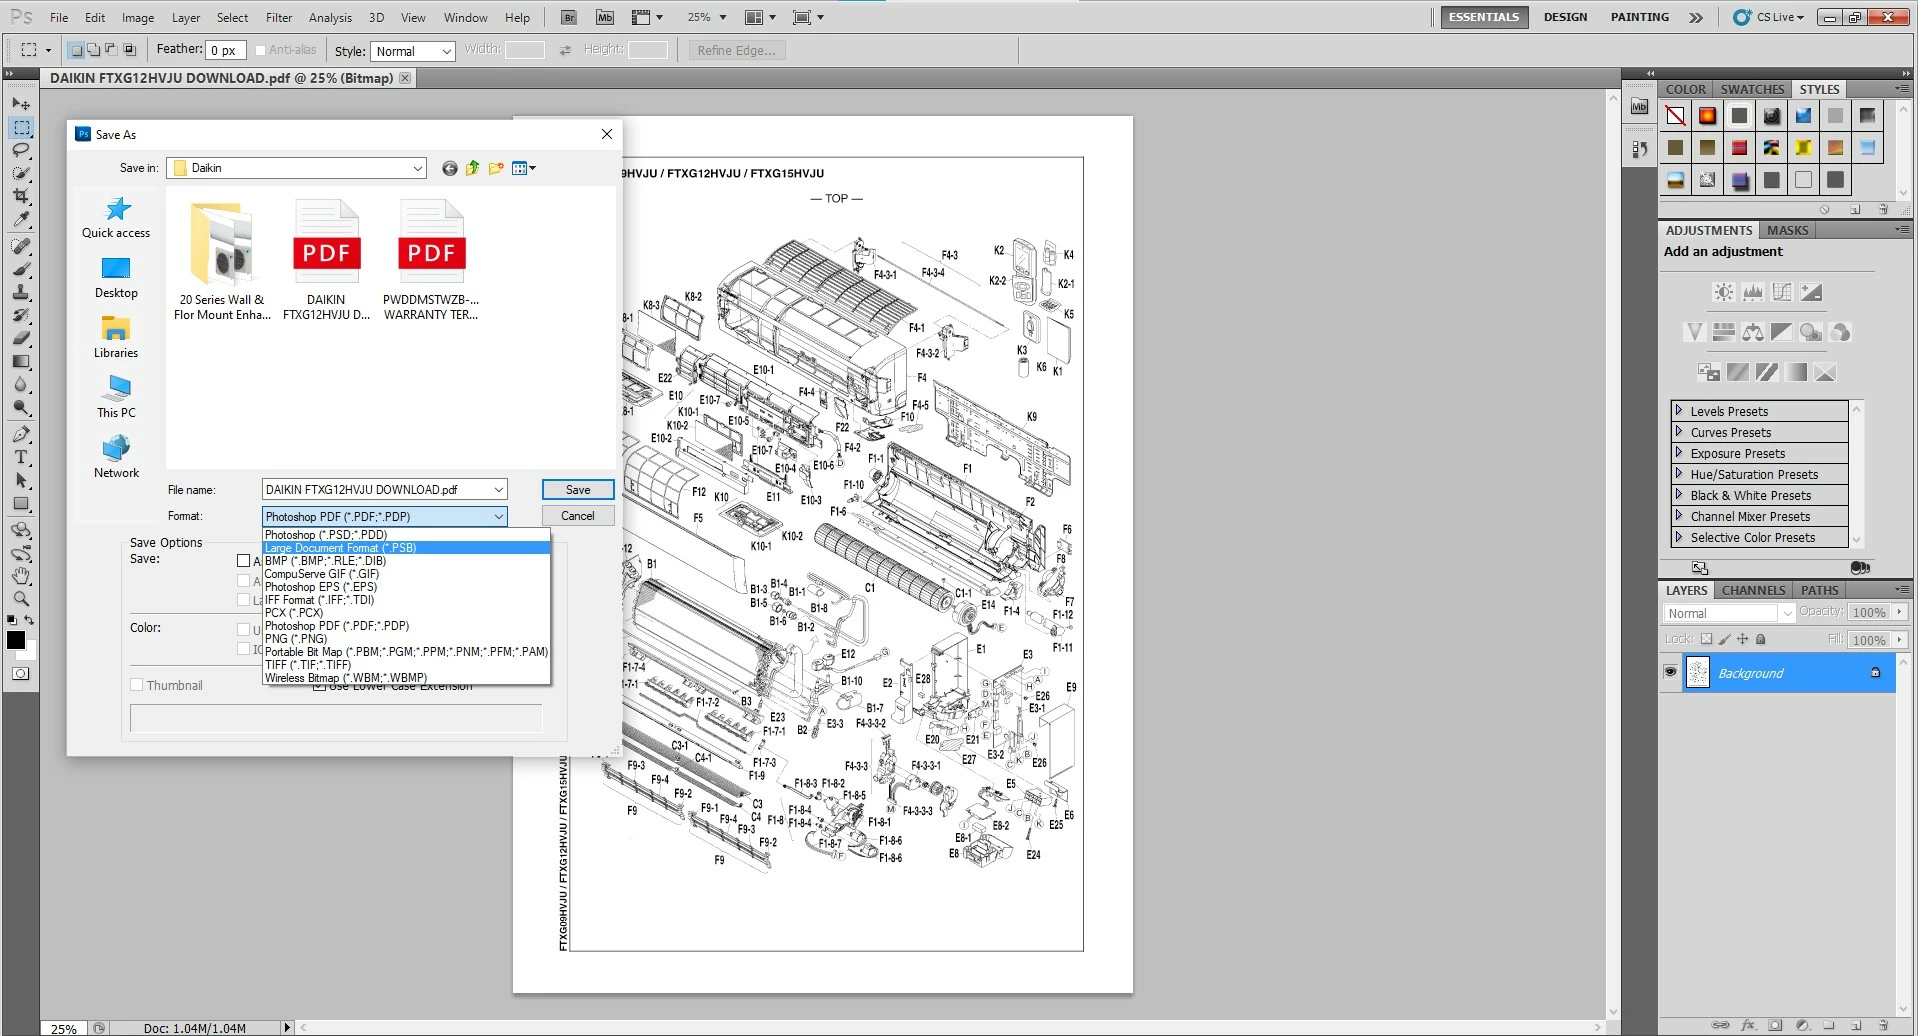The width and height of the screenshot is (1918, 1036).
Task: Add a Curves adjustment
Action: 1782,292
